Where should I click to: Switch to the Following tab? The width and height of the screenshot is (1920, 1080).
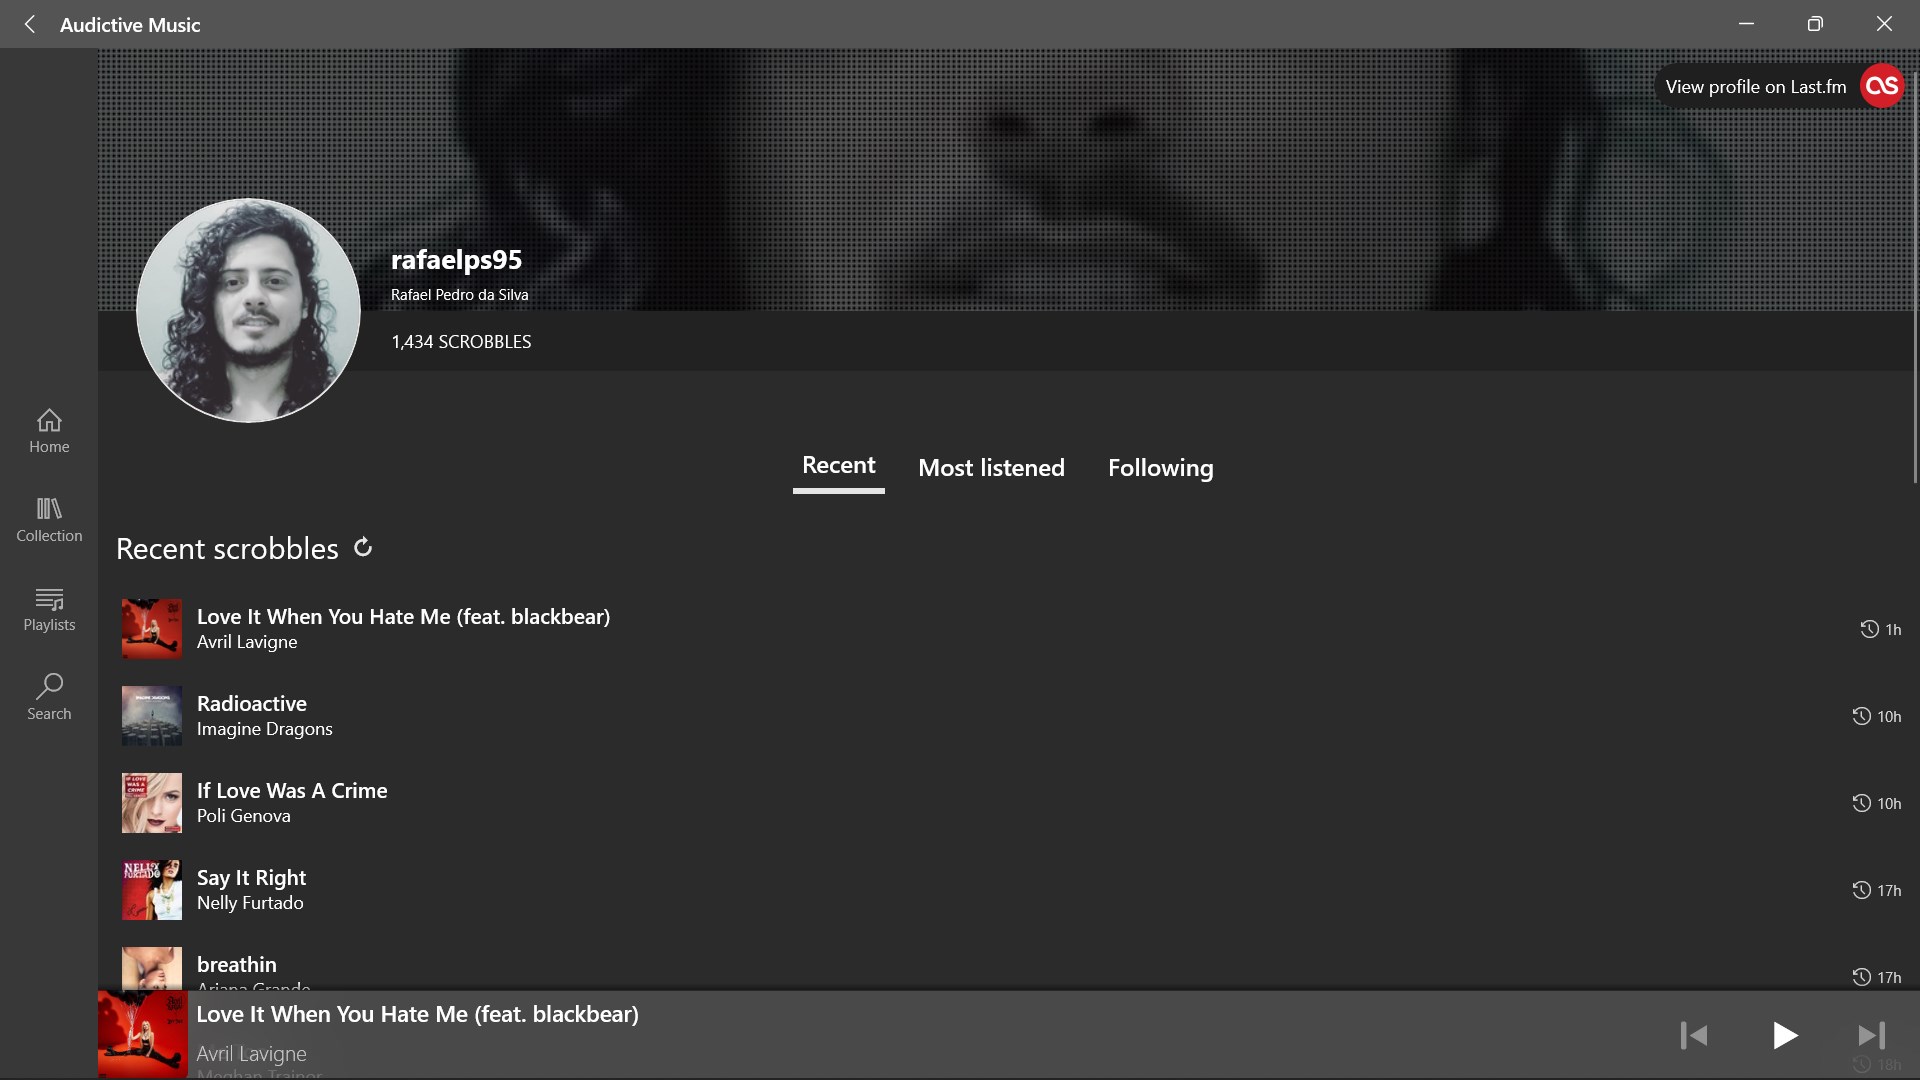point(1160,468)
